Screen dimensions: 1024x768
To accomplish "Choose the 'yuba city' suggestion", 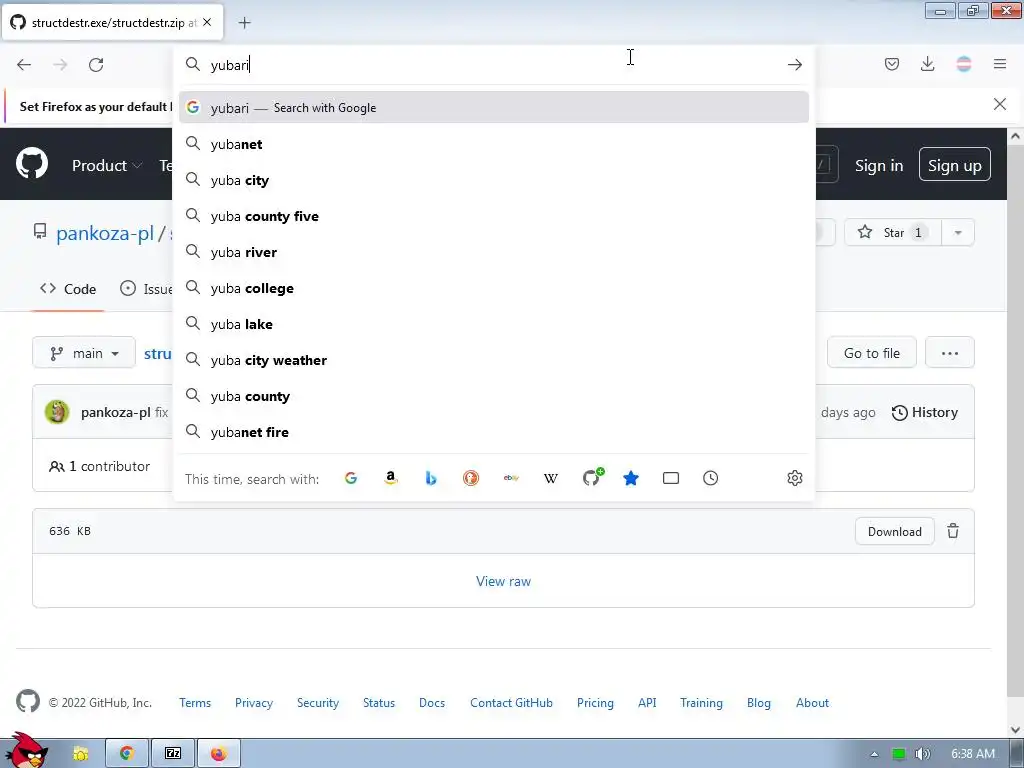I will coord(494,180).
